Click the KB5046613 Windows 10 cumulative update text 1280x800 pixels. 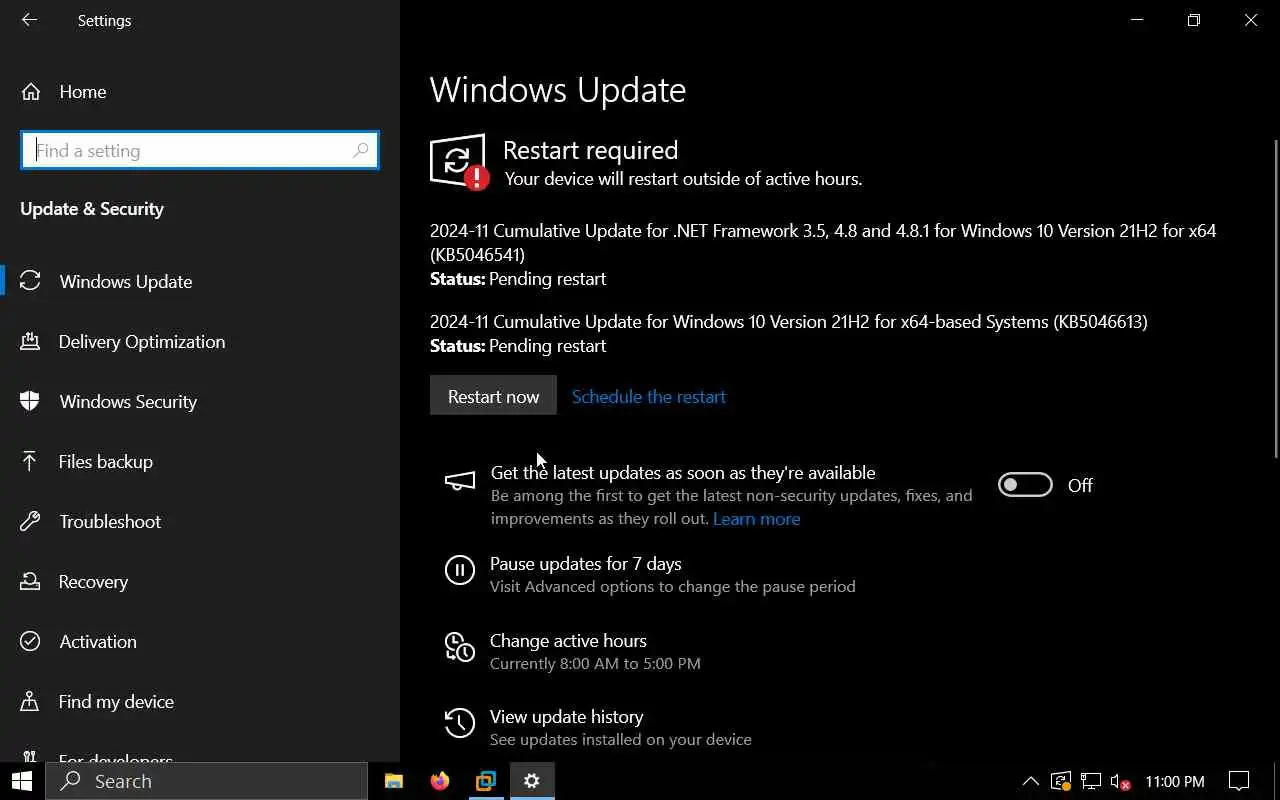point(789,322)
